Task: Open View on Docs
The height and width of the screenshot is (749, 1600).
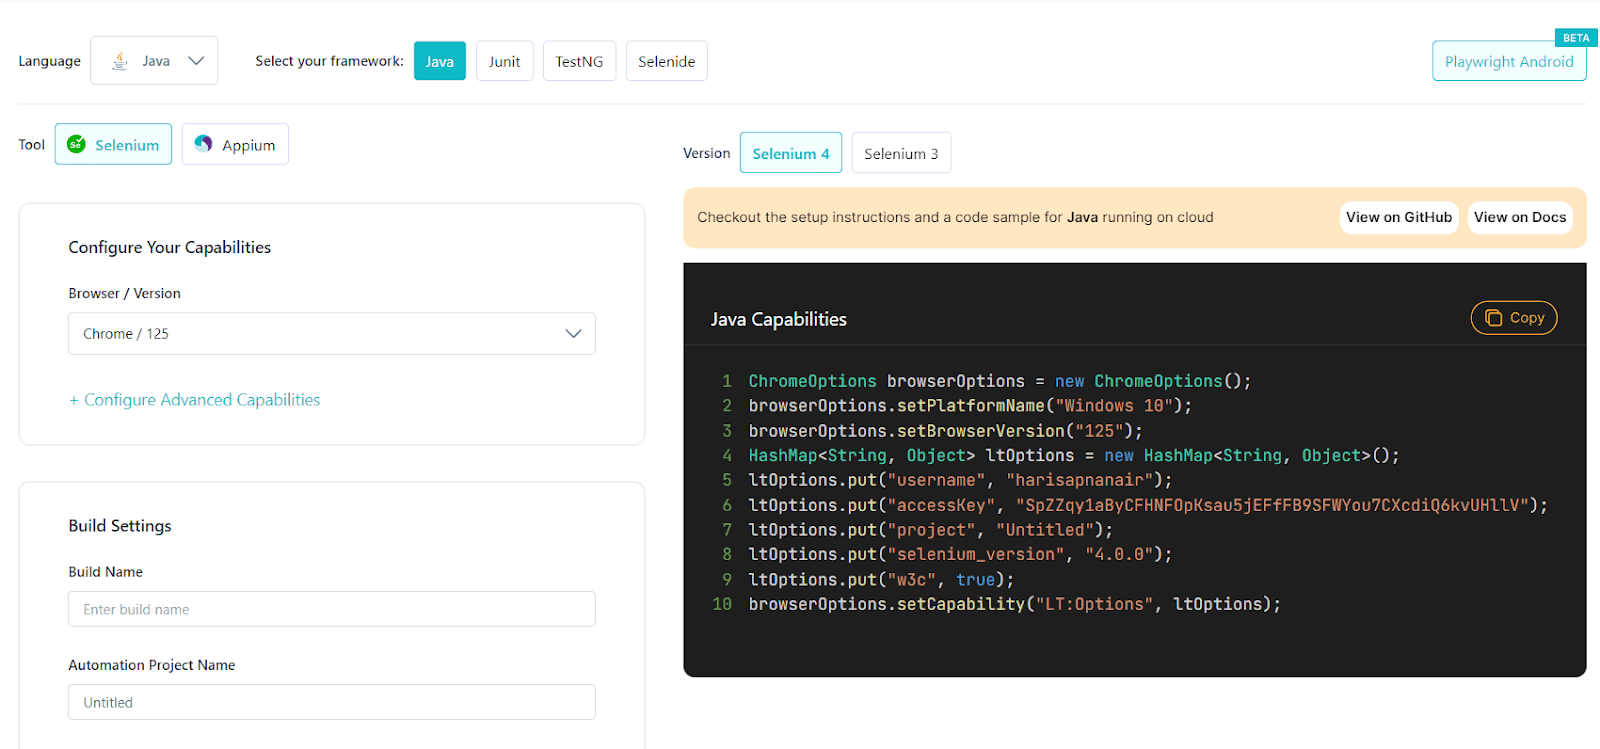Action: 1519,217
